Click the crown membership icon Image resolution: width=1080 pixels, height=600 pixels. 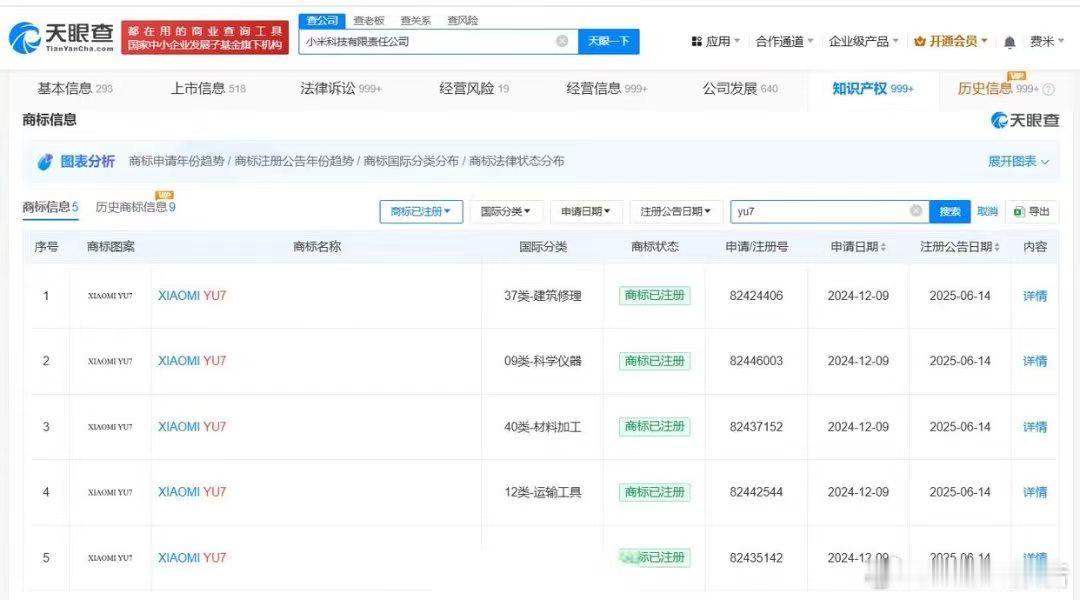point(920,41)
